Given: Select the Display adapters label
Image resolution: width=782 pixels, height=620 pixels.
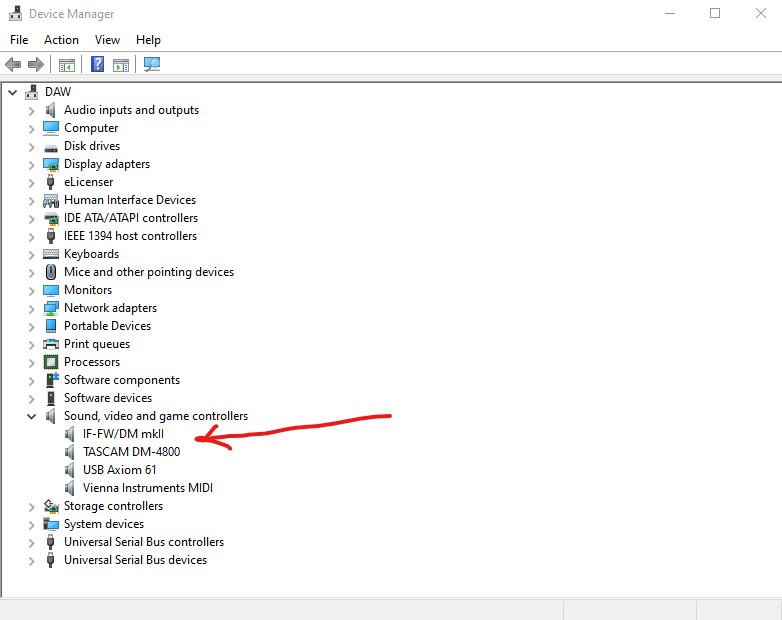Looking at the screenshot, I should click(x=107, y=164).
